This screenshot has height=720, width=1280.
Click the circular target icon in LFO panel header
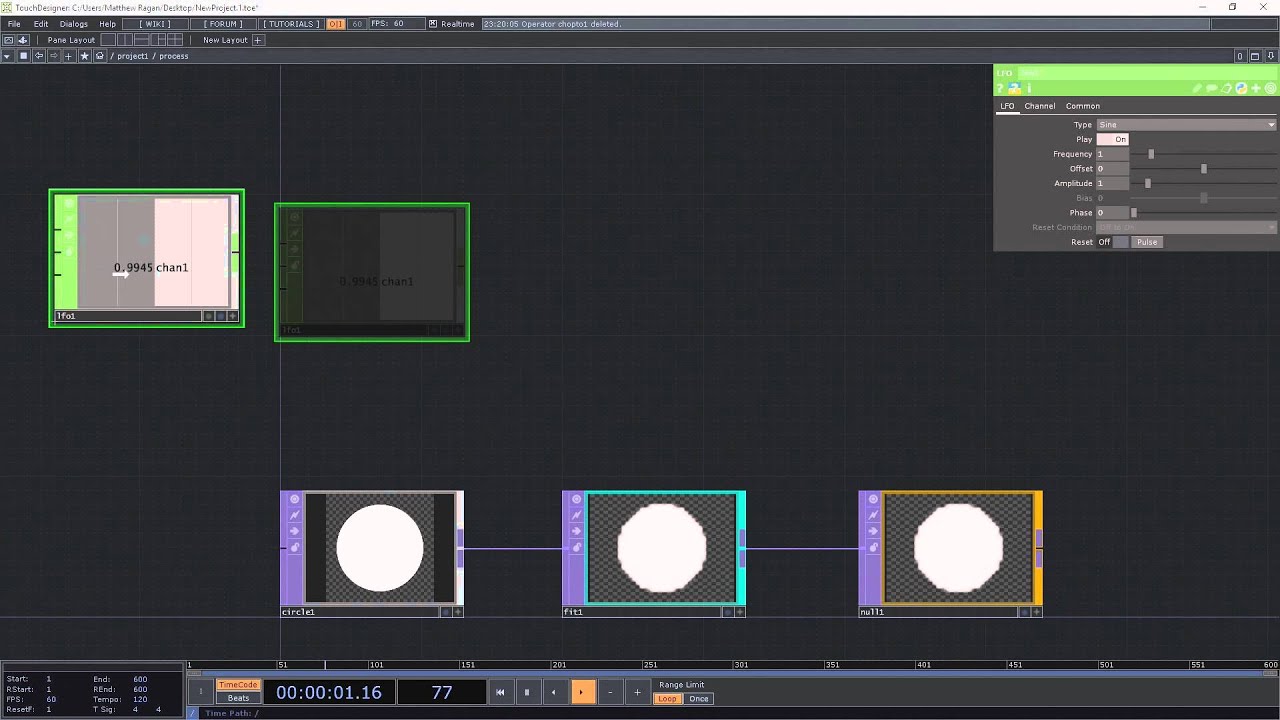coord(1271,88)
